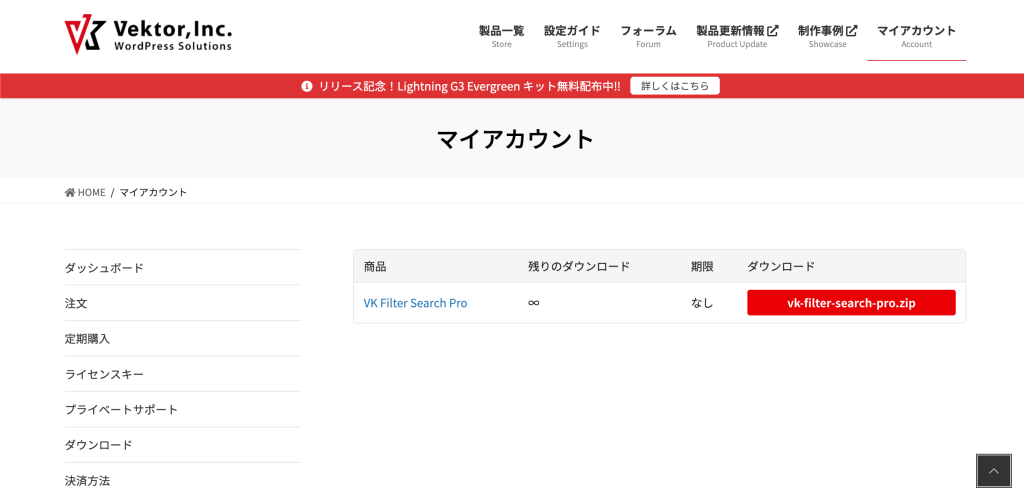Click マイアカウント in the breadcrumb
1024x496 pixels.
click(153, 193)
